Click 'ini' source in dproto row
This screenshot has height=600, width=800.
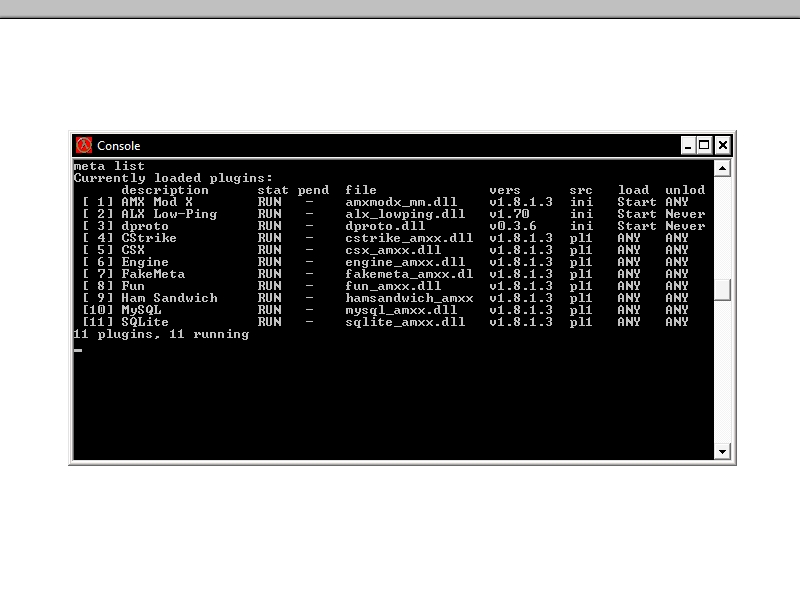click(x=581, y=226)
